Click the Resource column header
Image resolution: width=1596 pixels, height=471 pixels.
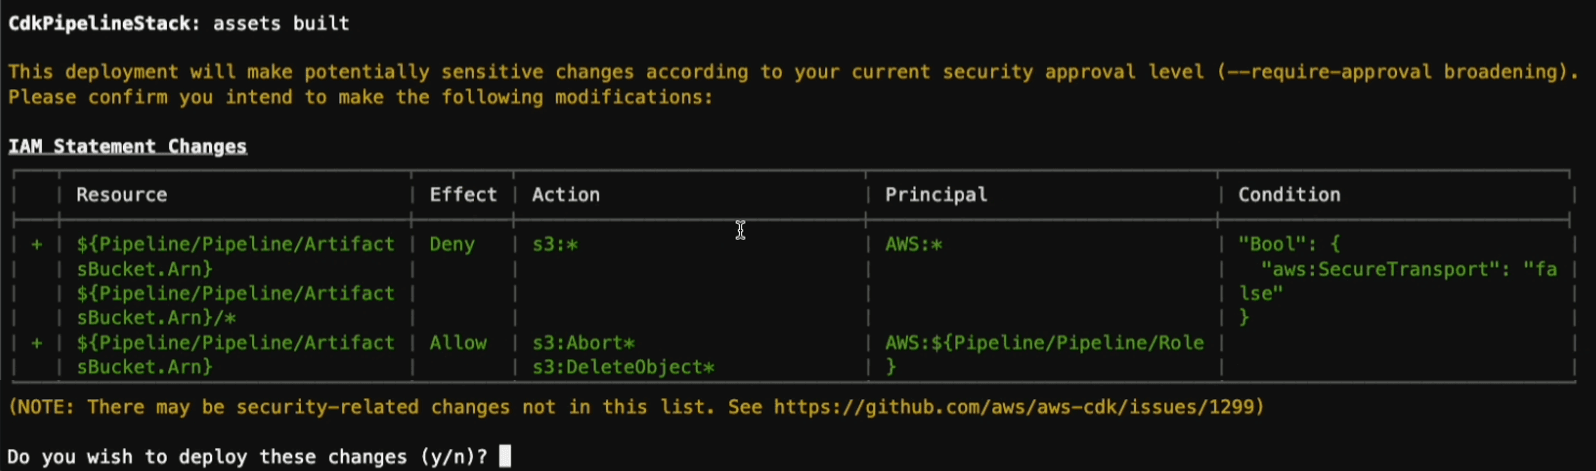click(x=122, y=195)
